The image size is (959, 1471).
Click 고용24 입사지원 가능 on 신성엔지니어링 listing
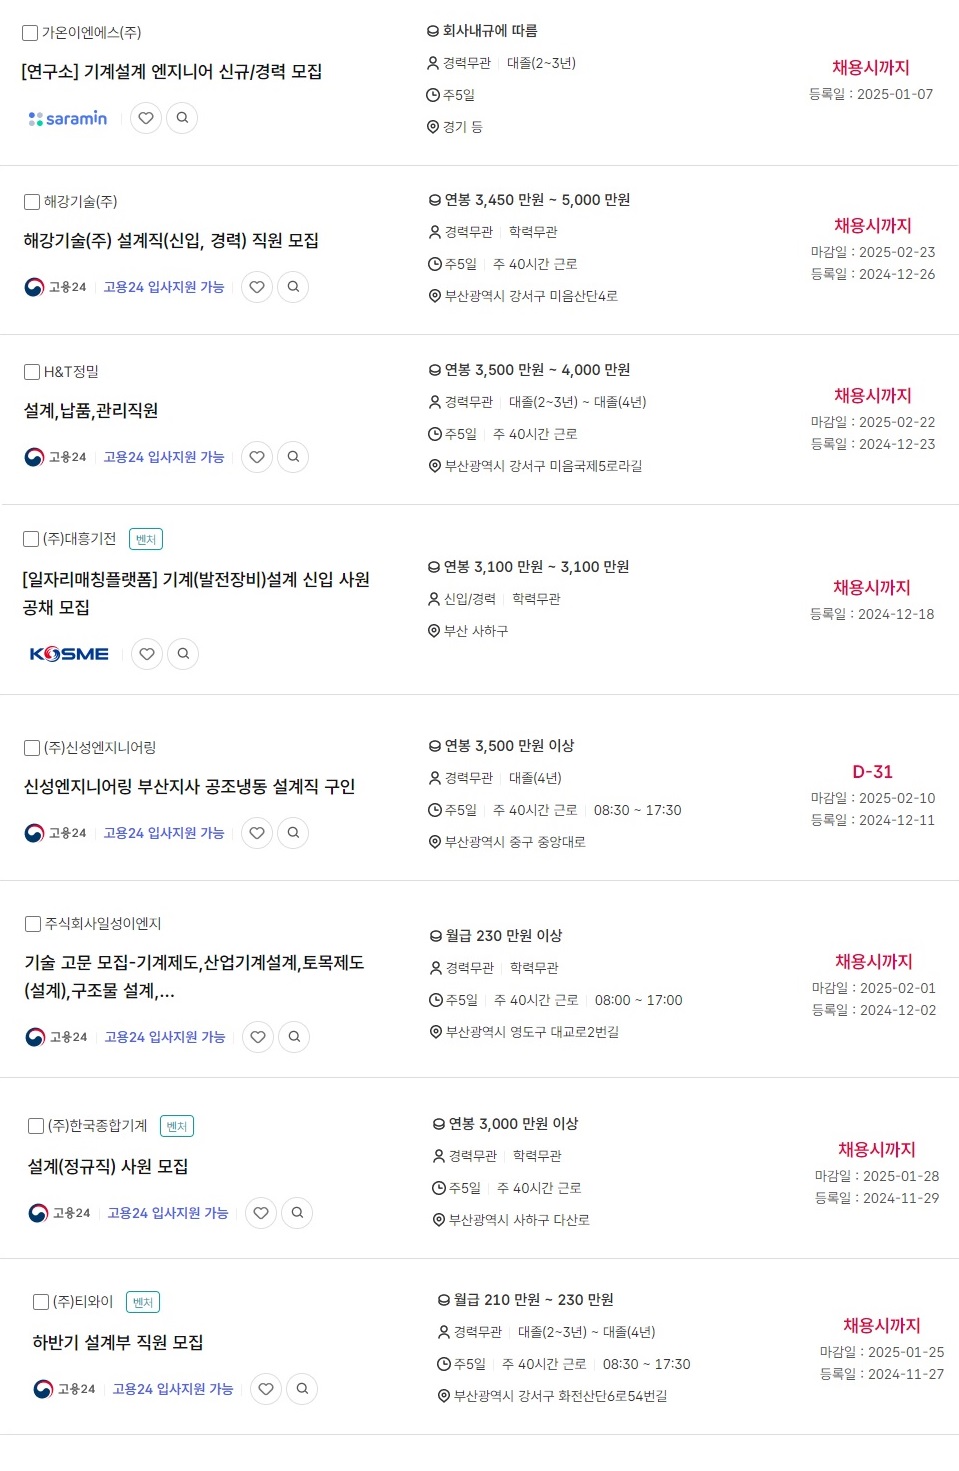(164, 833)
